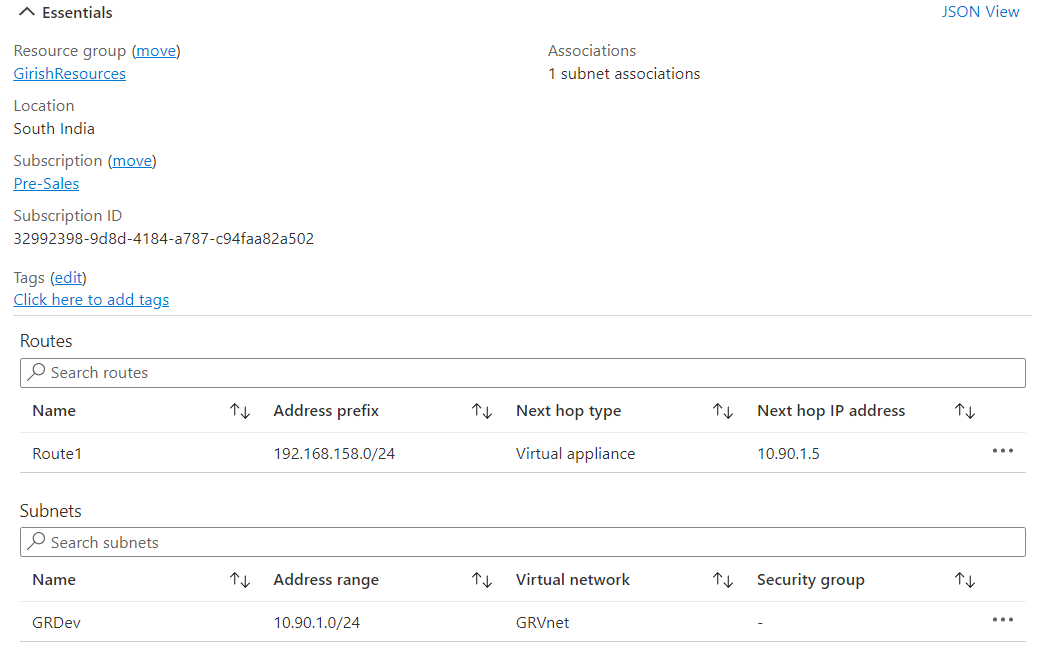Sort subnets by Address range arrows

[482, 580]
